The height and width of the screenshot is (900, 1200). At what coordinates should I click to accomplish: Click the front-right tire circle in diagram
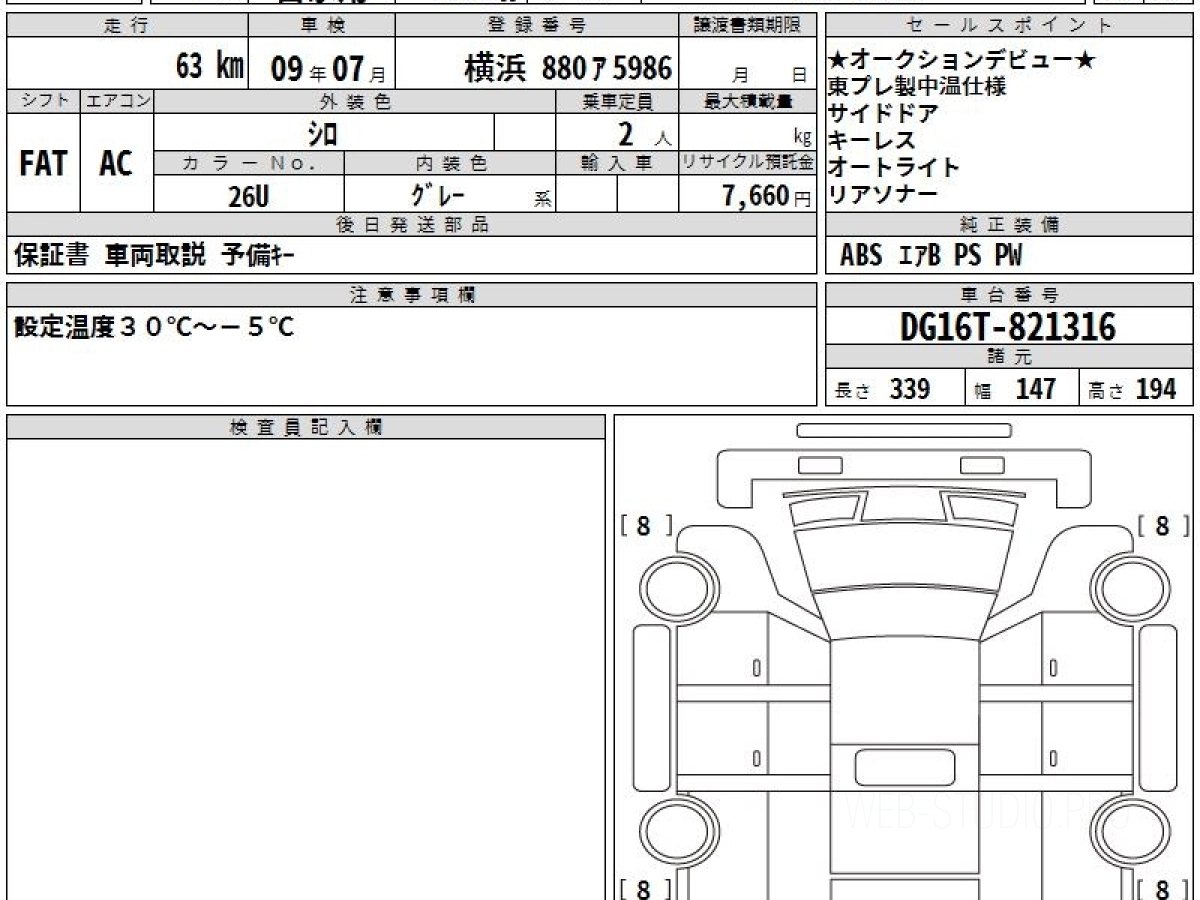[1122, 583]
